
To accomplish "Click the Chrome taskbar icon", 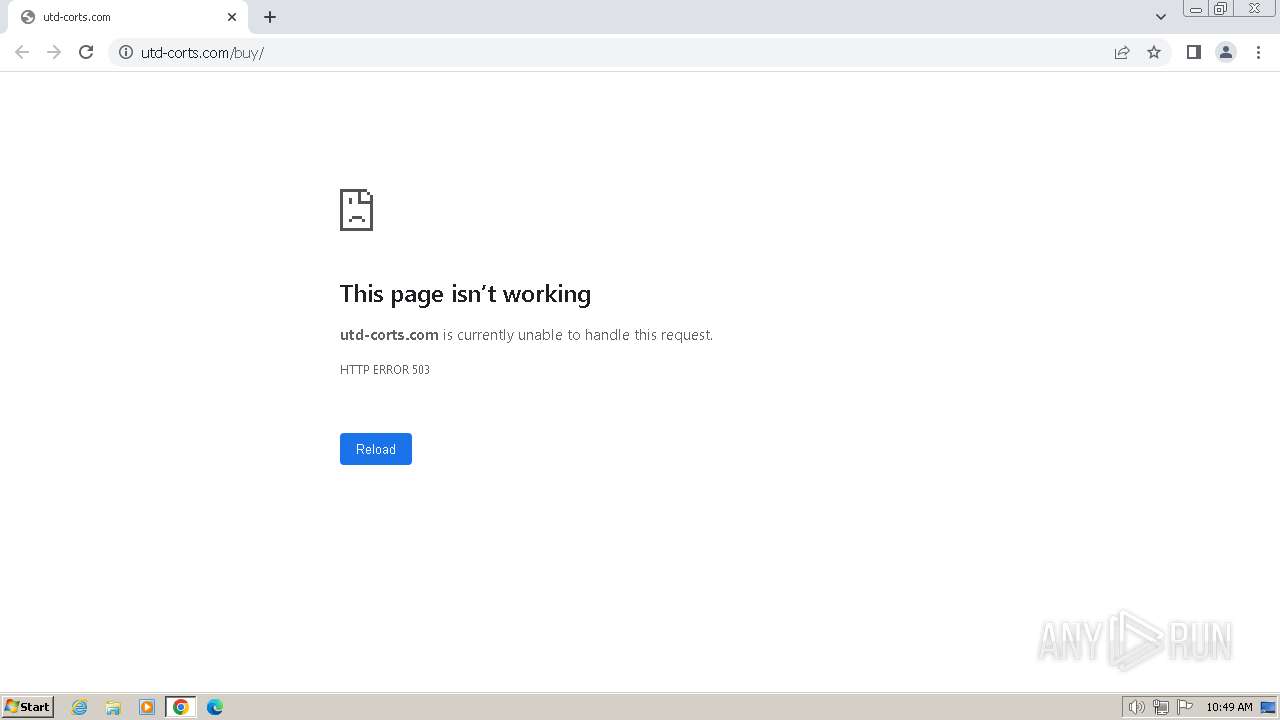I will pos(181,707).
